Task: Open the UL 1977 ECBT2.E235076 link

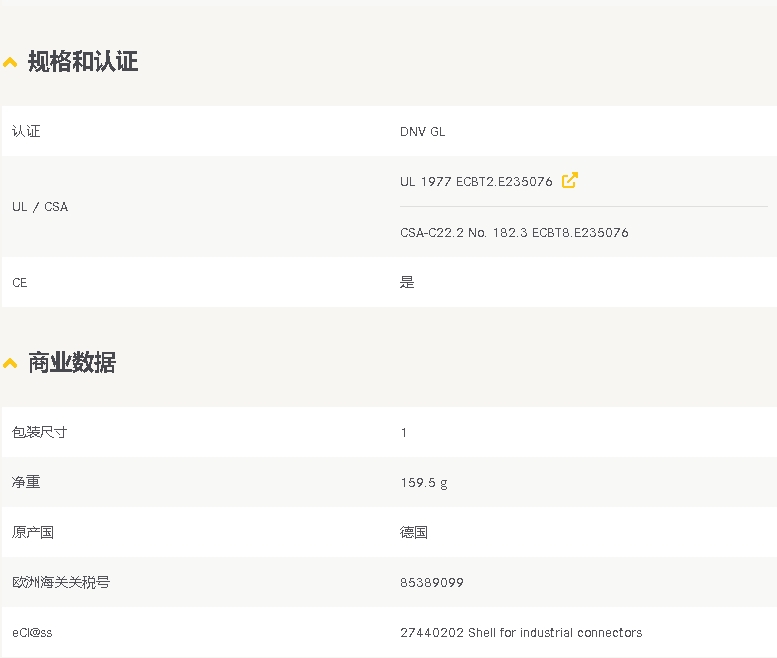Action: 476,182
